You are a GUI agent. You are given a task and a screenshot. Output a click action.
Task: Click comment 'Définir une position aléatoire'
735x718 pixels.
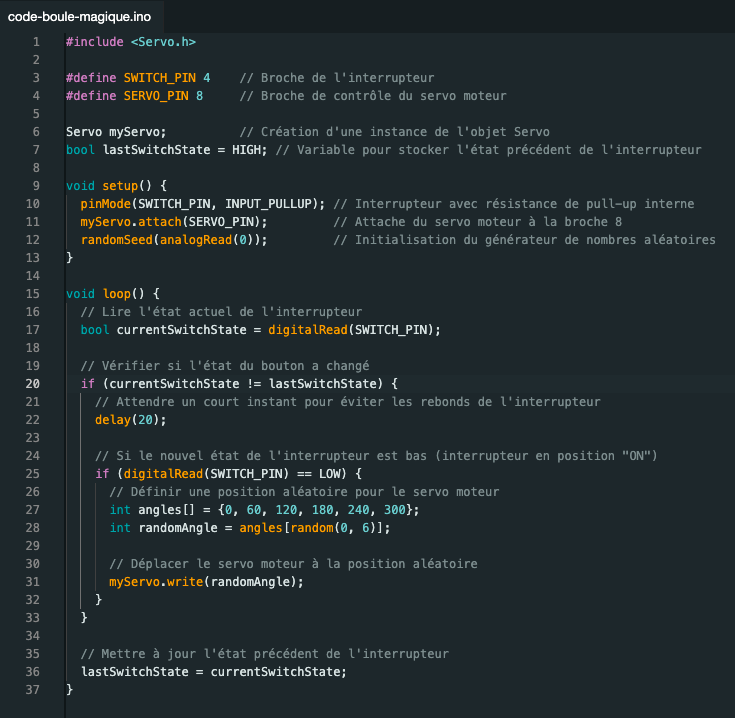304,492
